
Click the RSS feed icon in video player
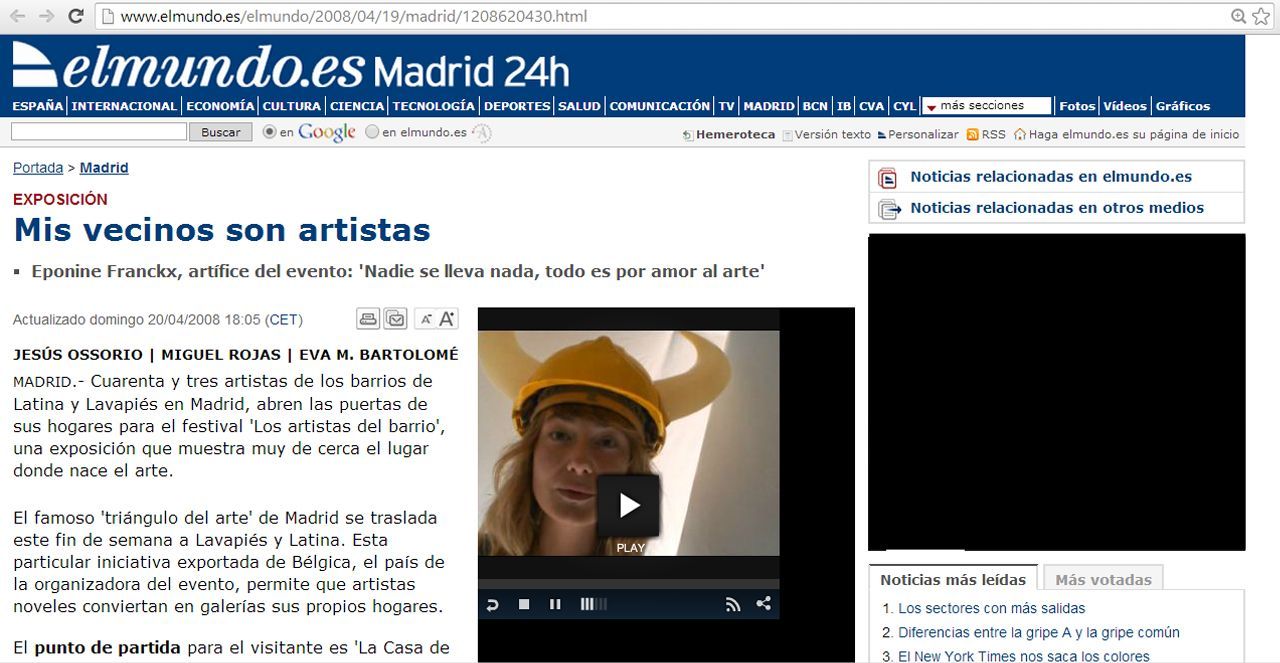(733, 604)
